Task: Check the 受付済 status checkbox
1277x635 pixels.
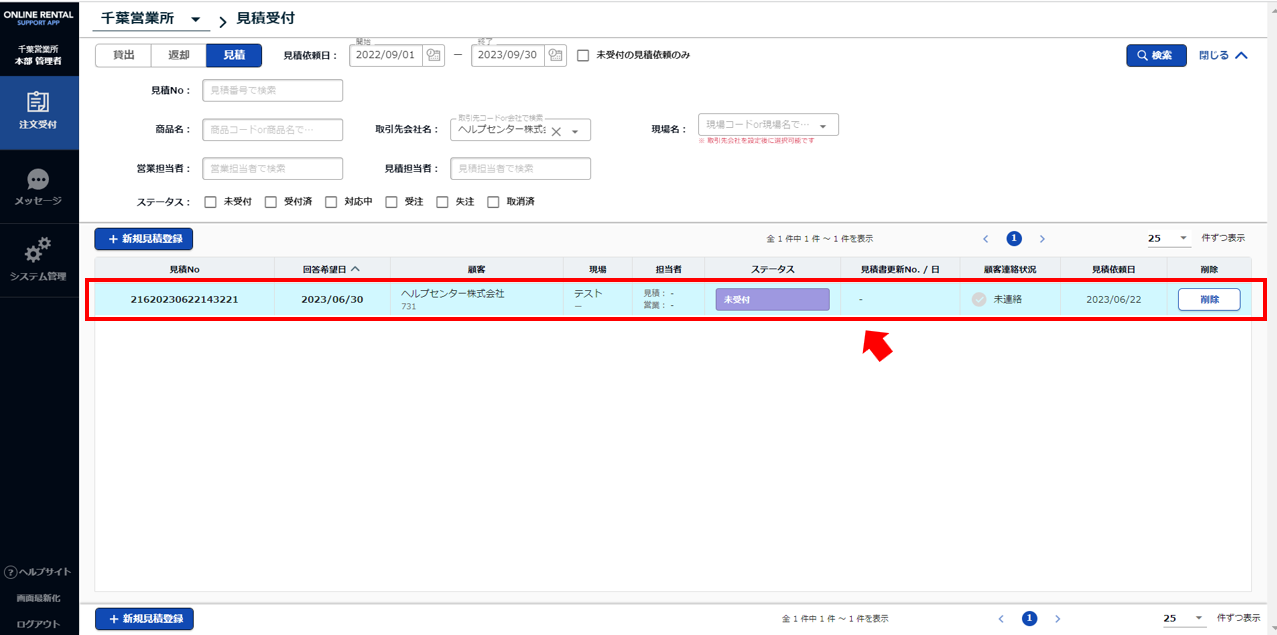Action: tap(271, 202)
